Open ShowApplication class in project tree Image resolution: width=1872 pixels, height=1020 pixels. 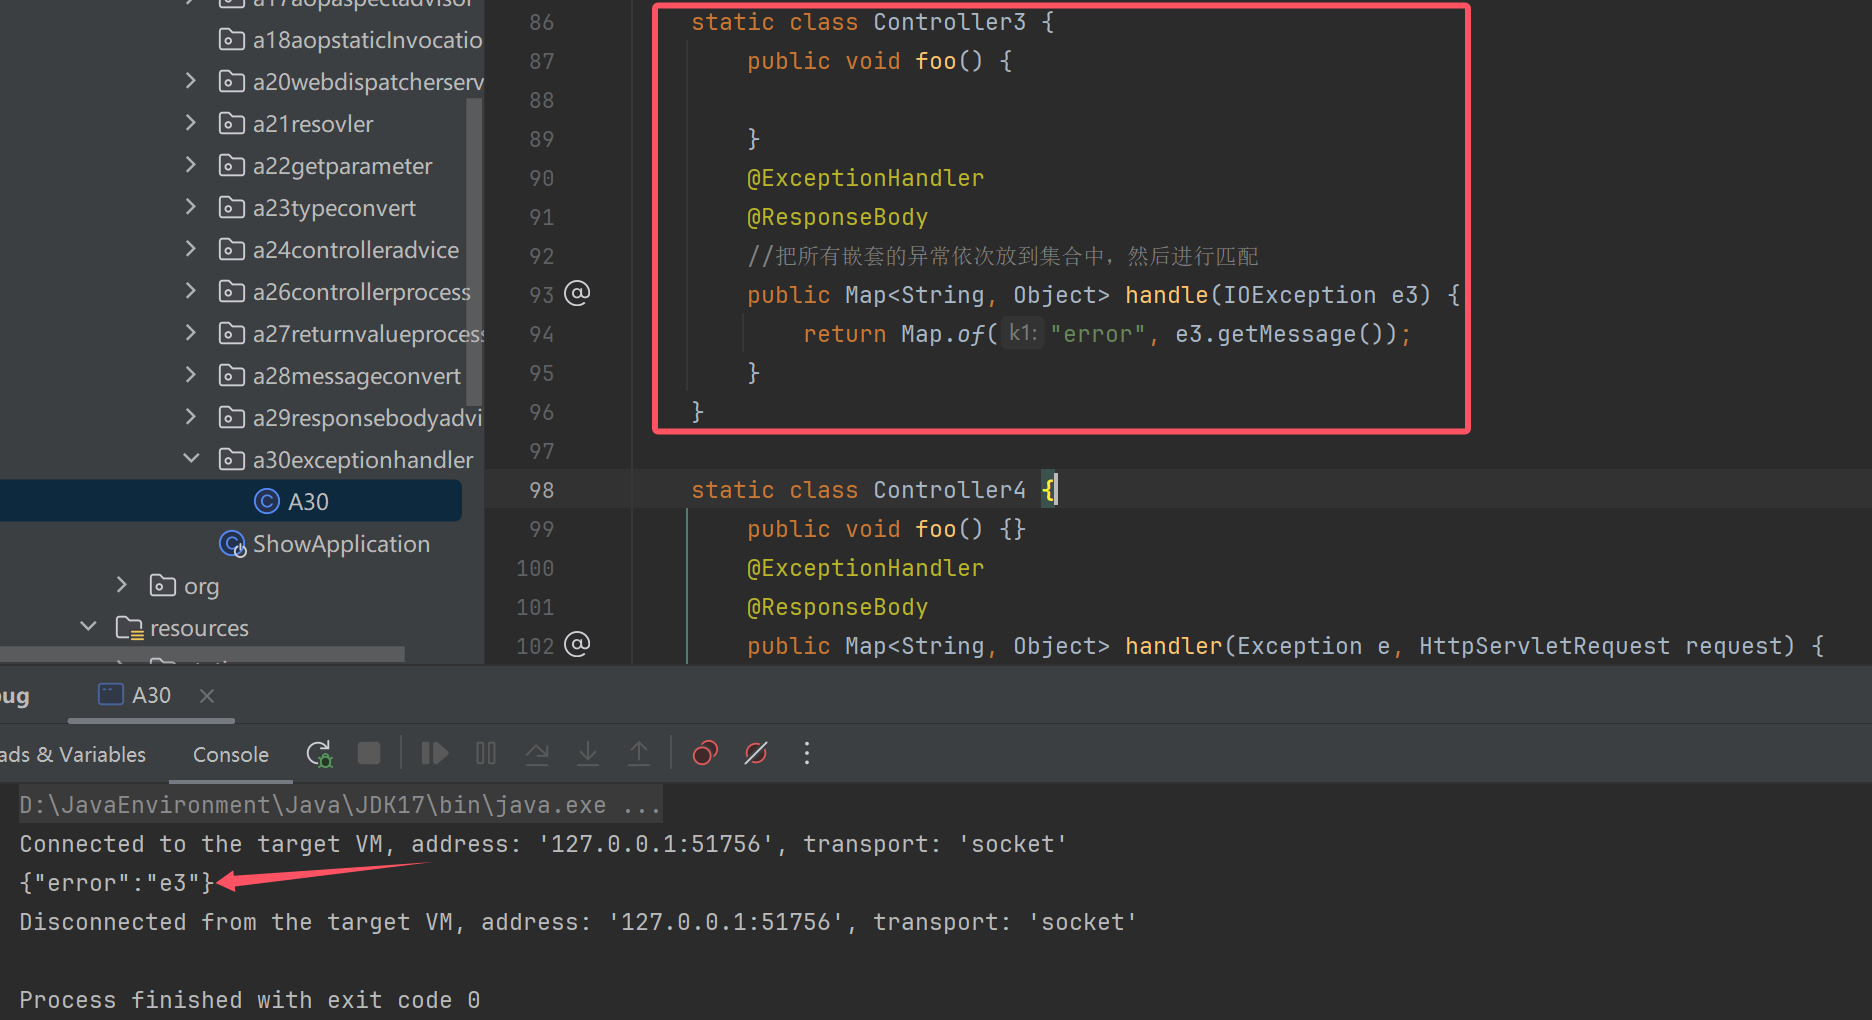click(x=341, y=544)
